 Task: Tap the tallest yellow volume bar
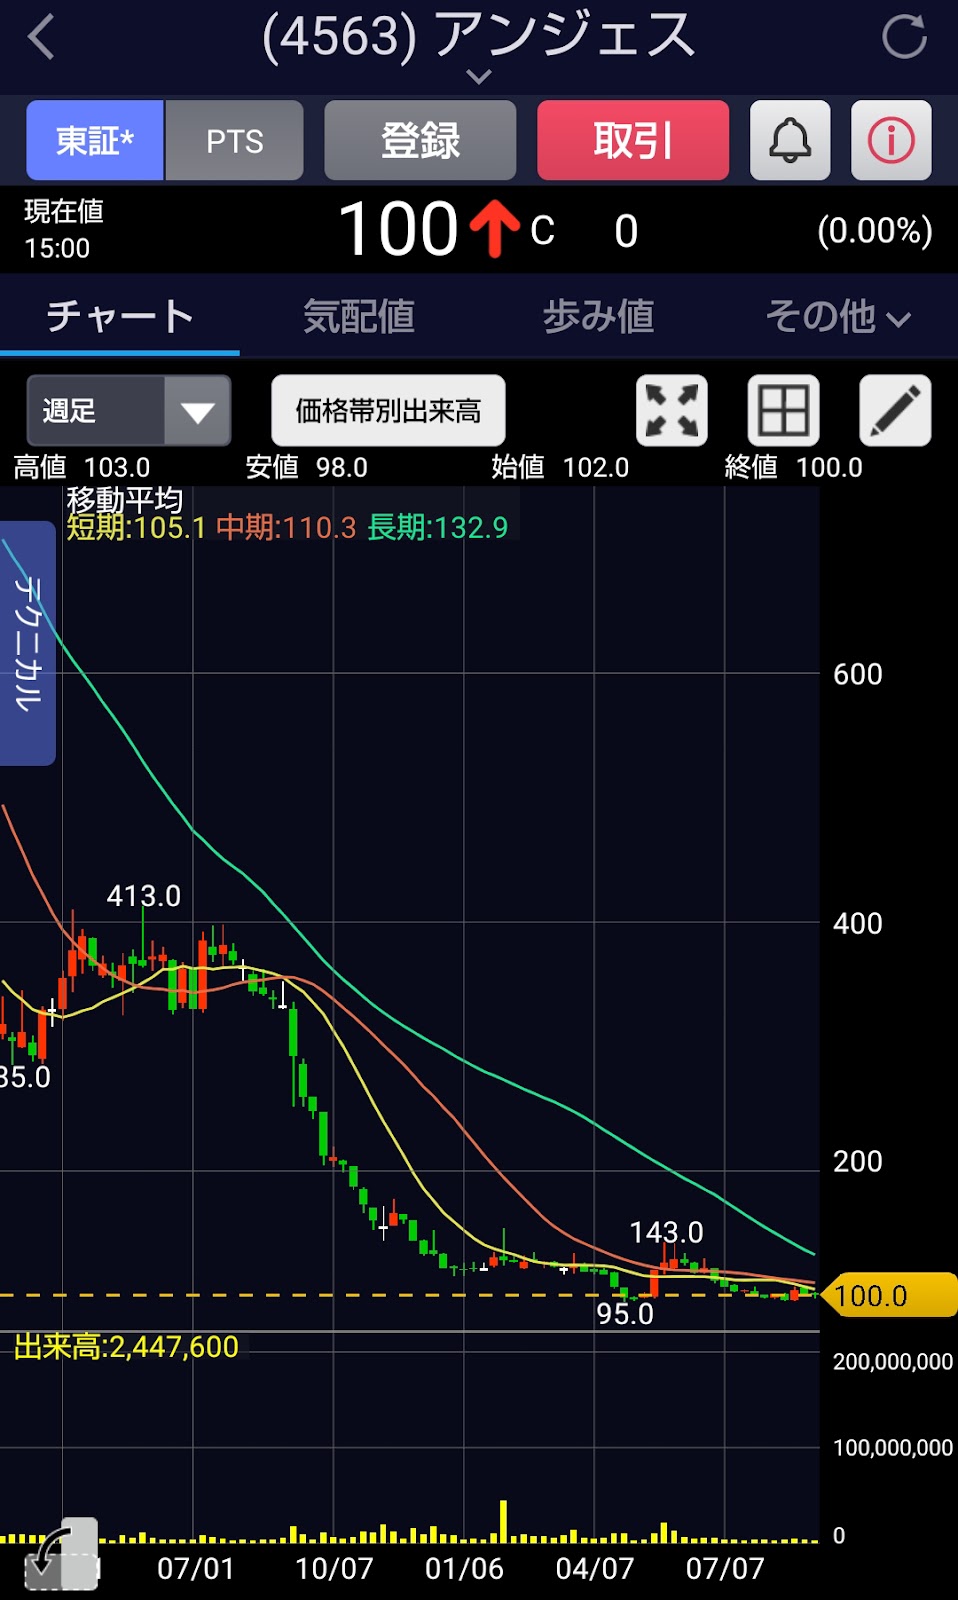(x=503, y=1521)
